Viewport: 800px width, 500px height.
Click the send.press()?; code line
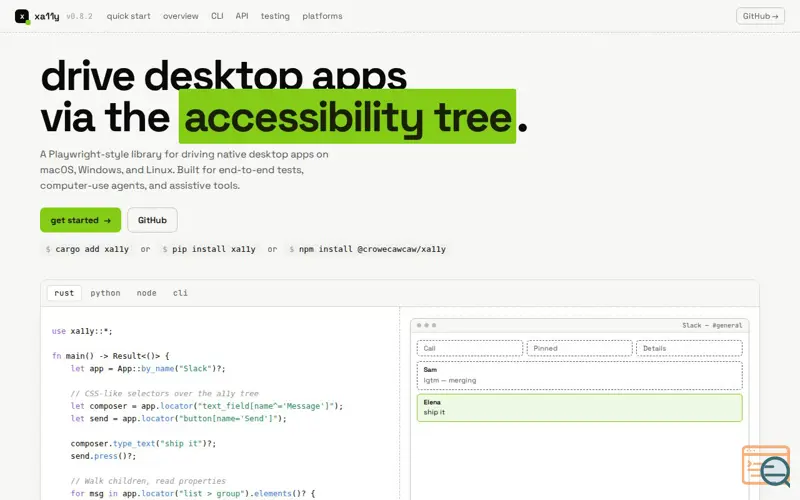point(104,456)
